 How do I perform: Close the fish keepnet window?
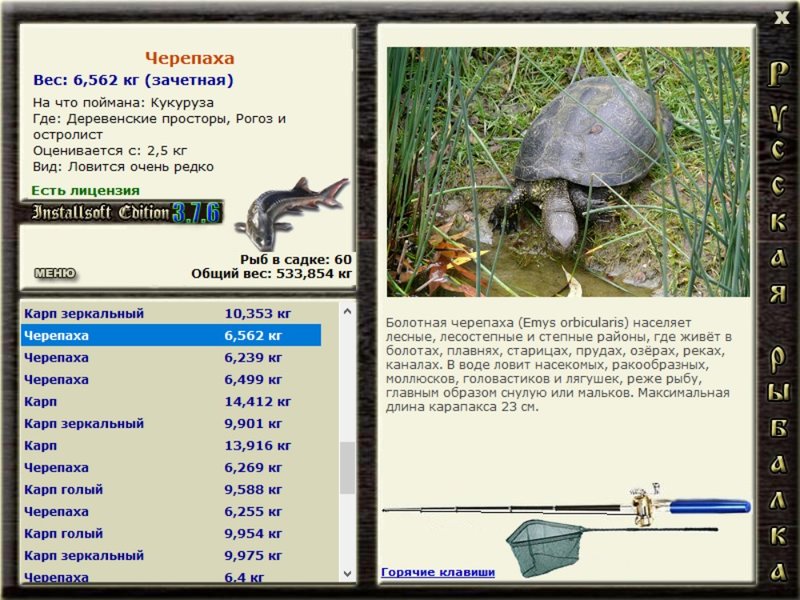pyautogui.click(x=781, y=18)
